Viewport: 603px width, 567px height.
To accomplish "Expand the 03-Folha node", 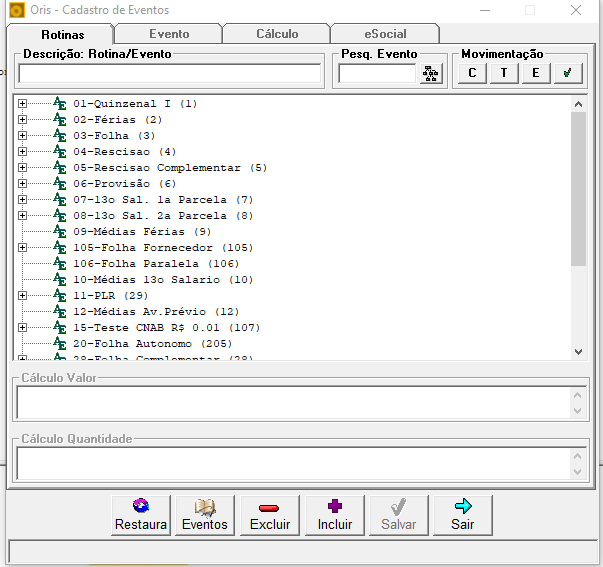I will tap(22, 135).
